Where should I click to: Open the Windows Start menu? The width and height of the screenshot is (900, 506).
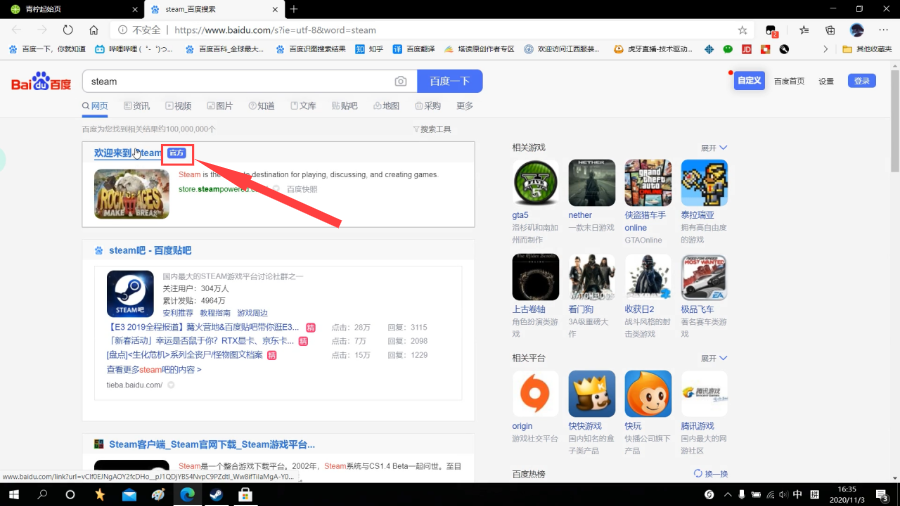coord(14,495)
